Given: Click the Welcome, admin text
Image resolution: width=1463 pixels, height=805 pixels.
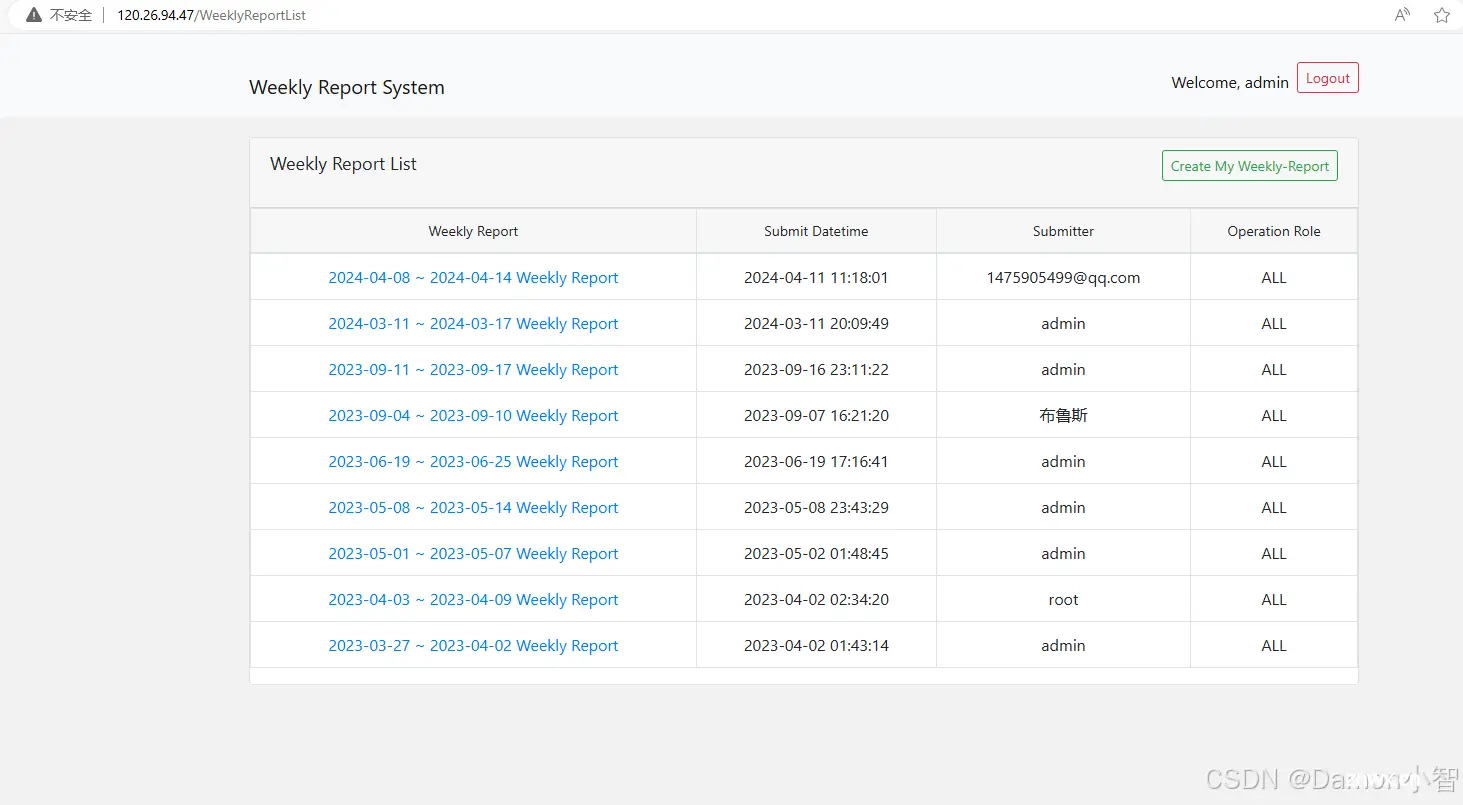Looking at the screenshot, I should pyautogui.click(x=1230, y=83).
